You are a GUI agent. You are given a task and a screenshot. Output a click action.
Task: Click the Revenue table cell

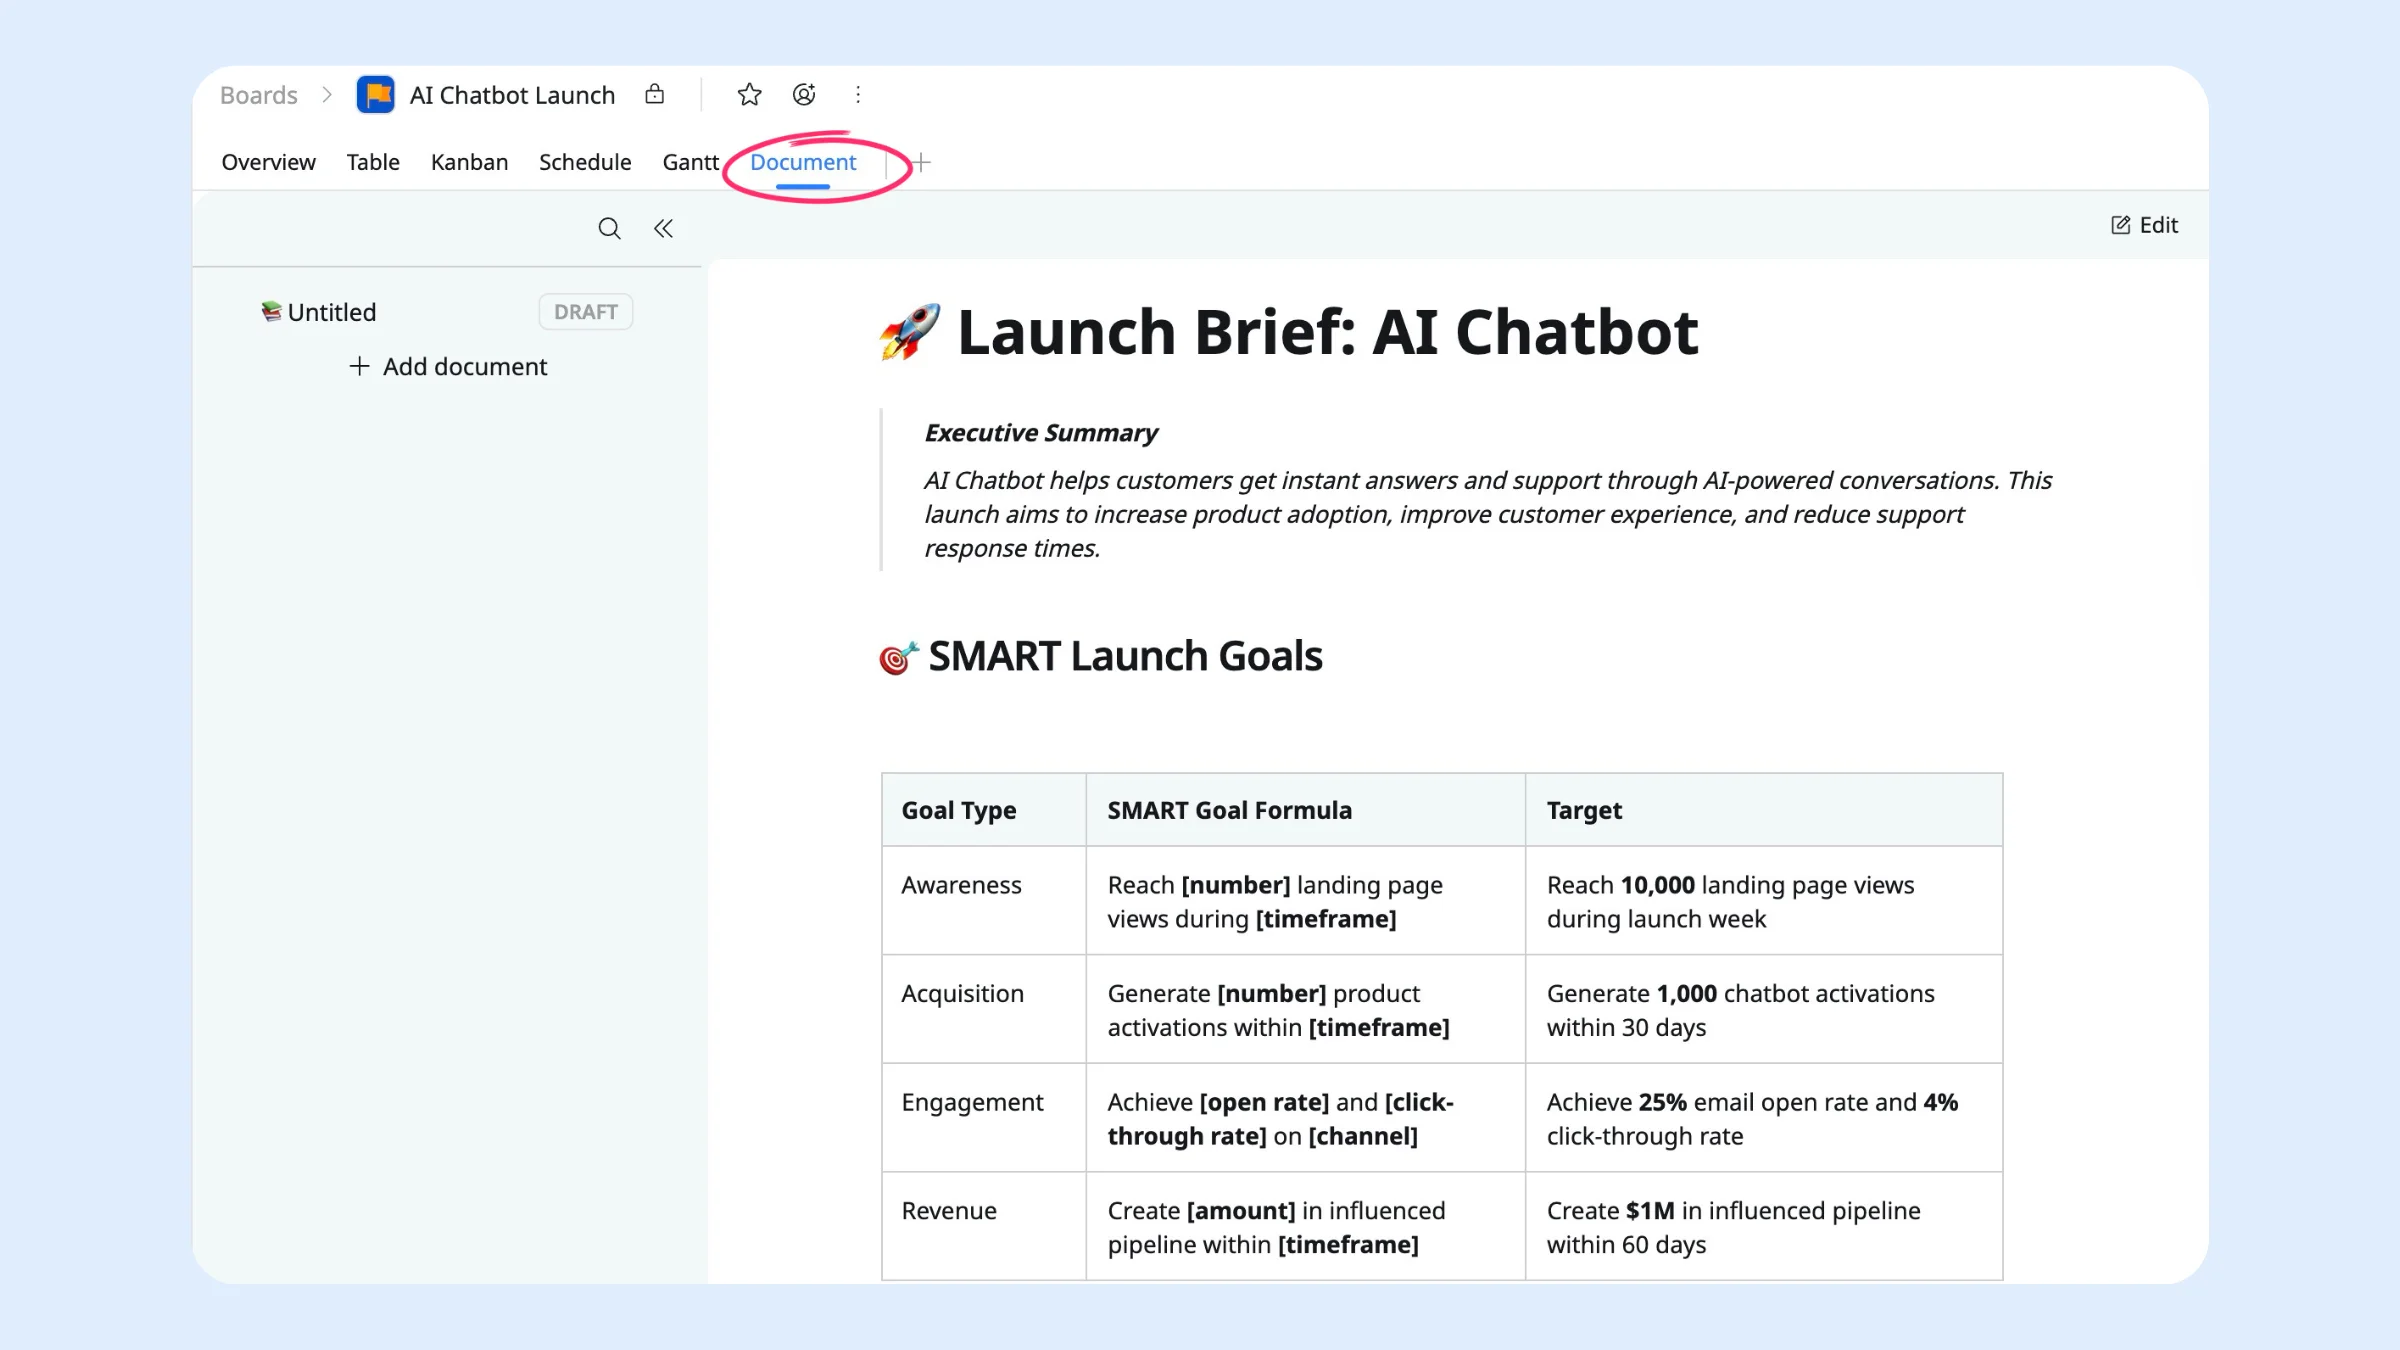coord(984,1226)
